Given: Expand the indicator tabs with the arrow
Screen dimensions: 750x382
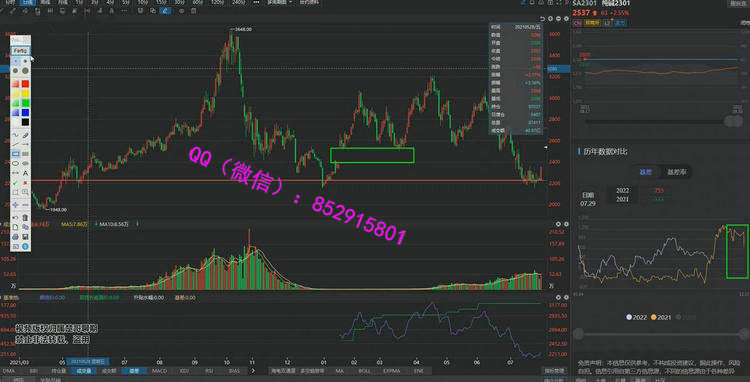Looking at the screenshot, I should point(253,371).
